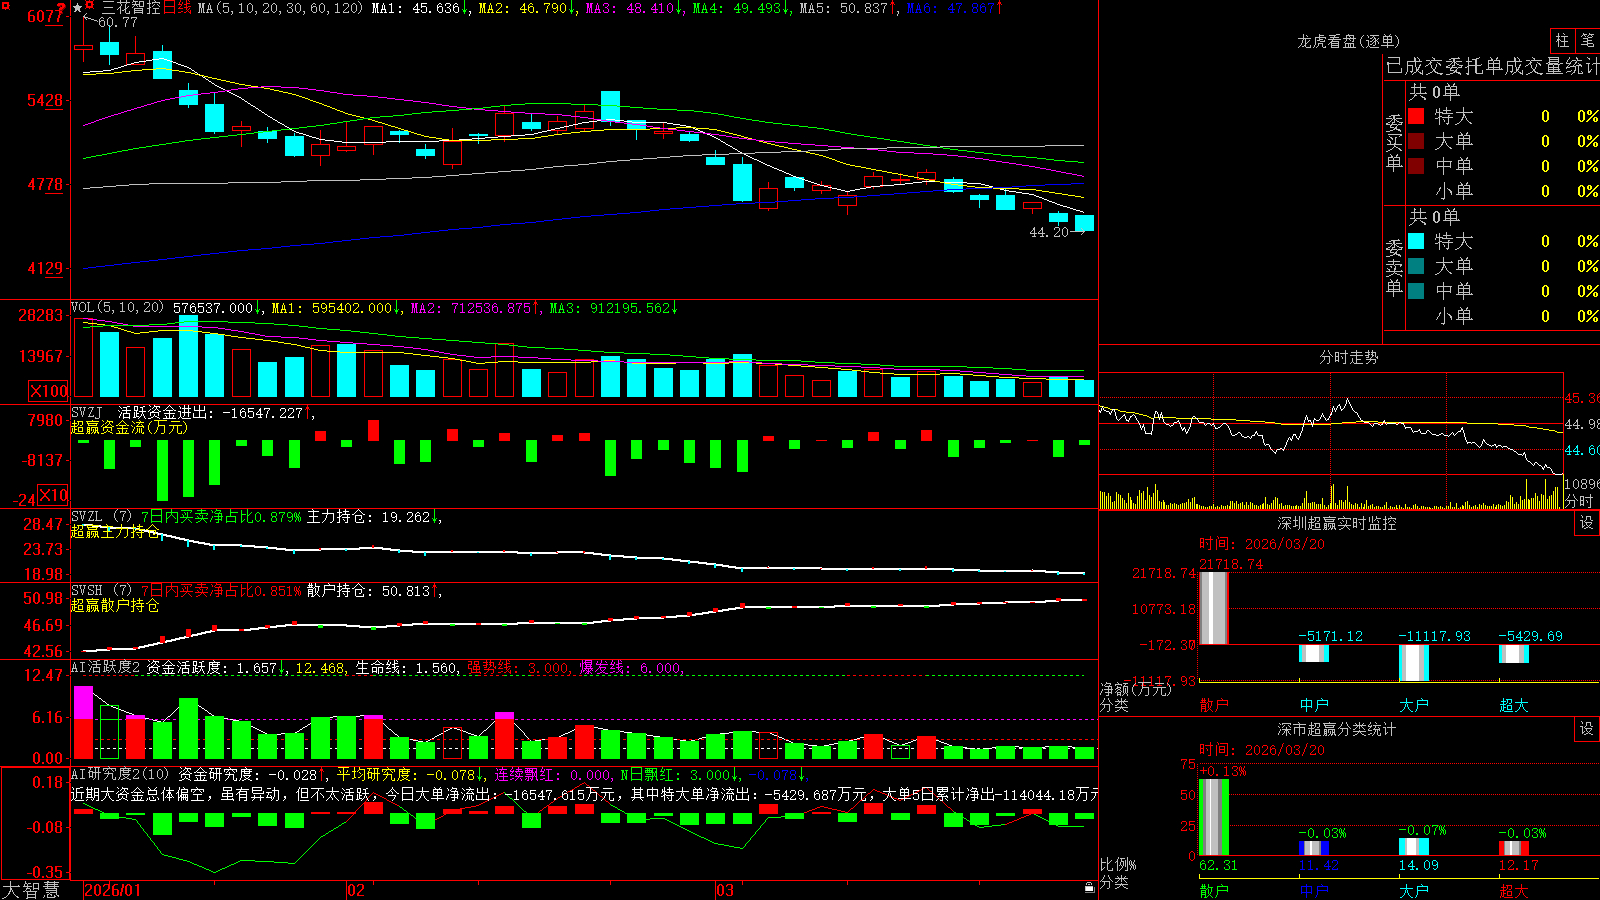Click the 已成交委托单成交量统计 header
The height and width of the screenshot is (900, 1600).
click(x=1492, y=66)
